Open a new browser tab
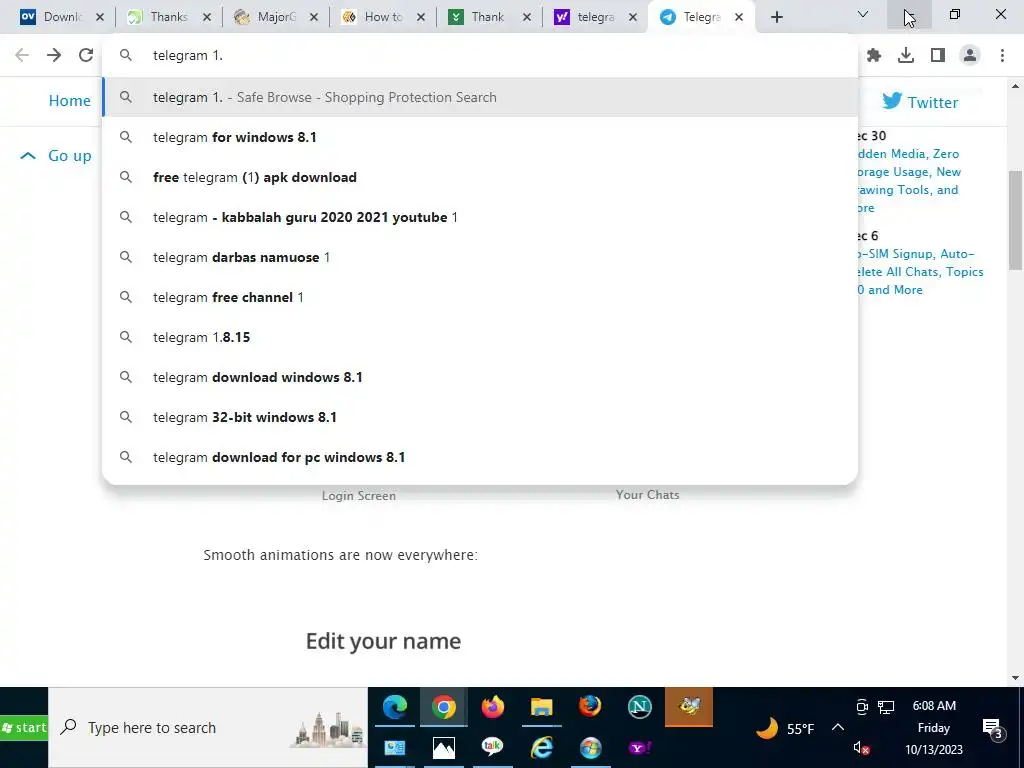 [776, 17]
